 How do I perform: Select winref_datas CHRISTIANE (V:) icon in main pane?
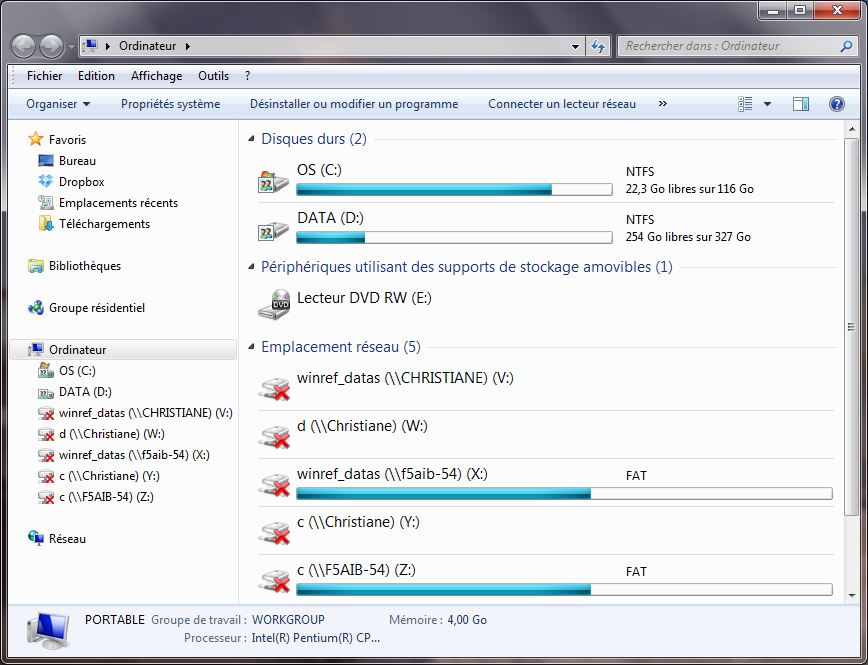point(275,388)
